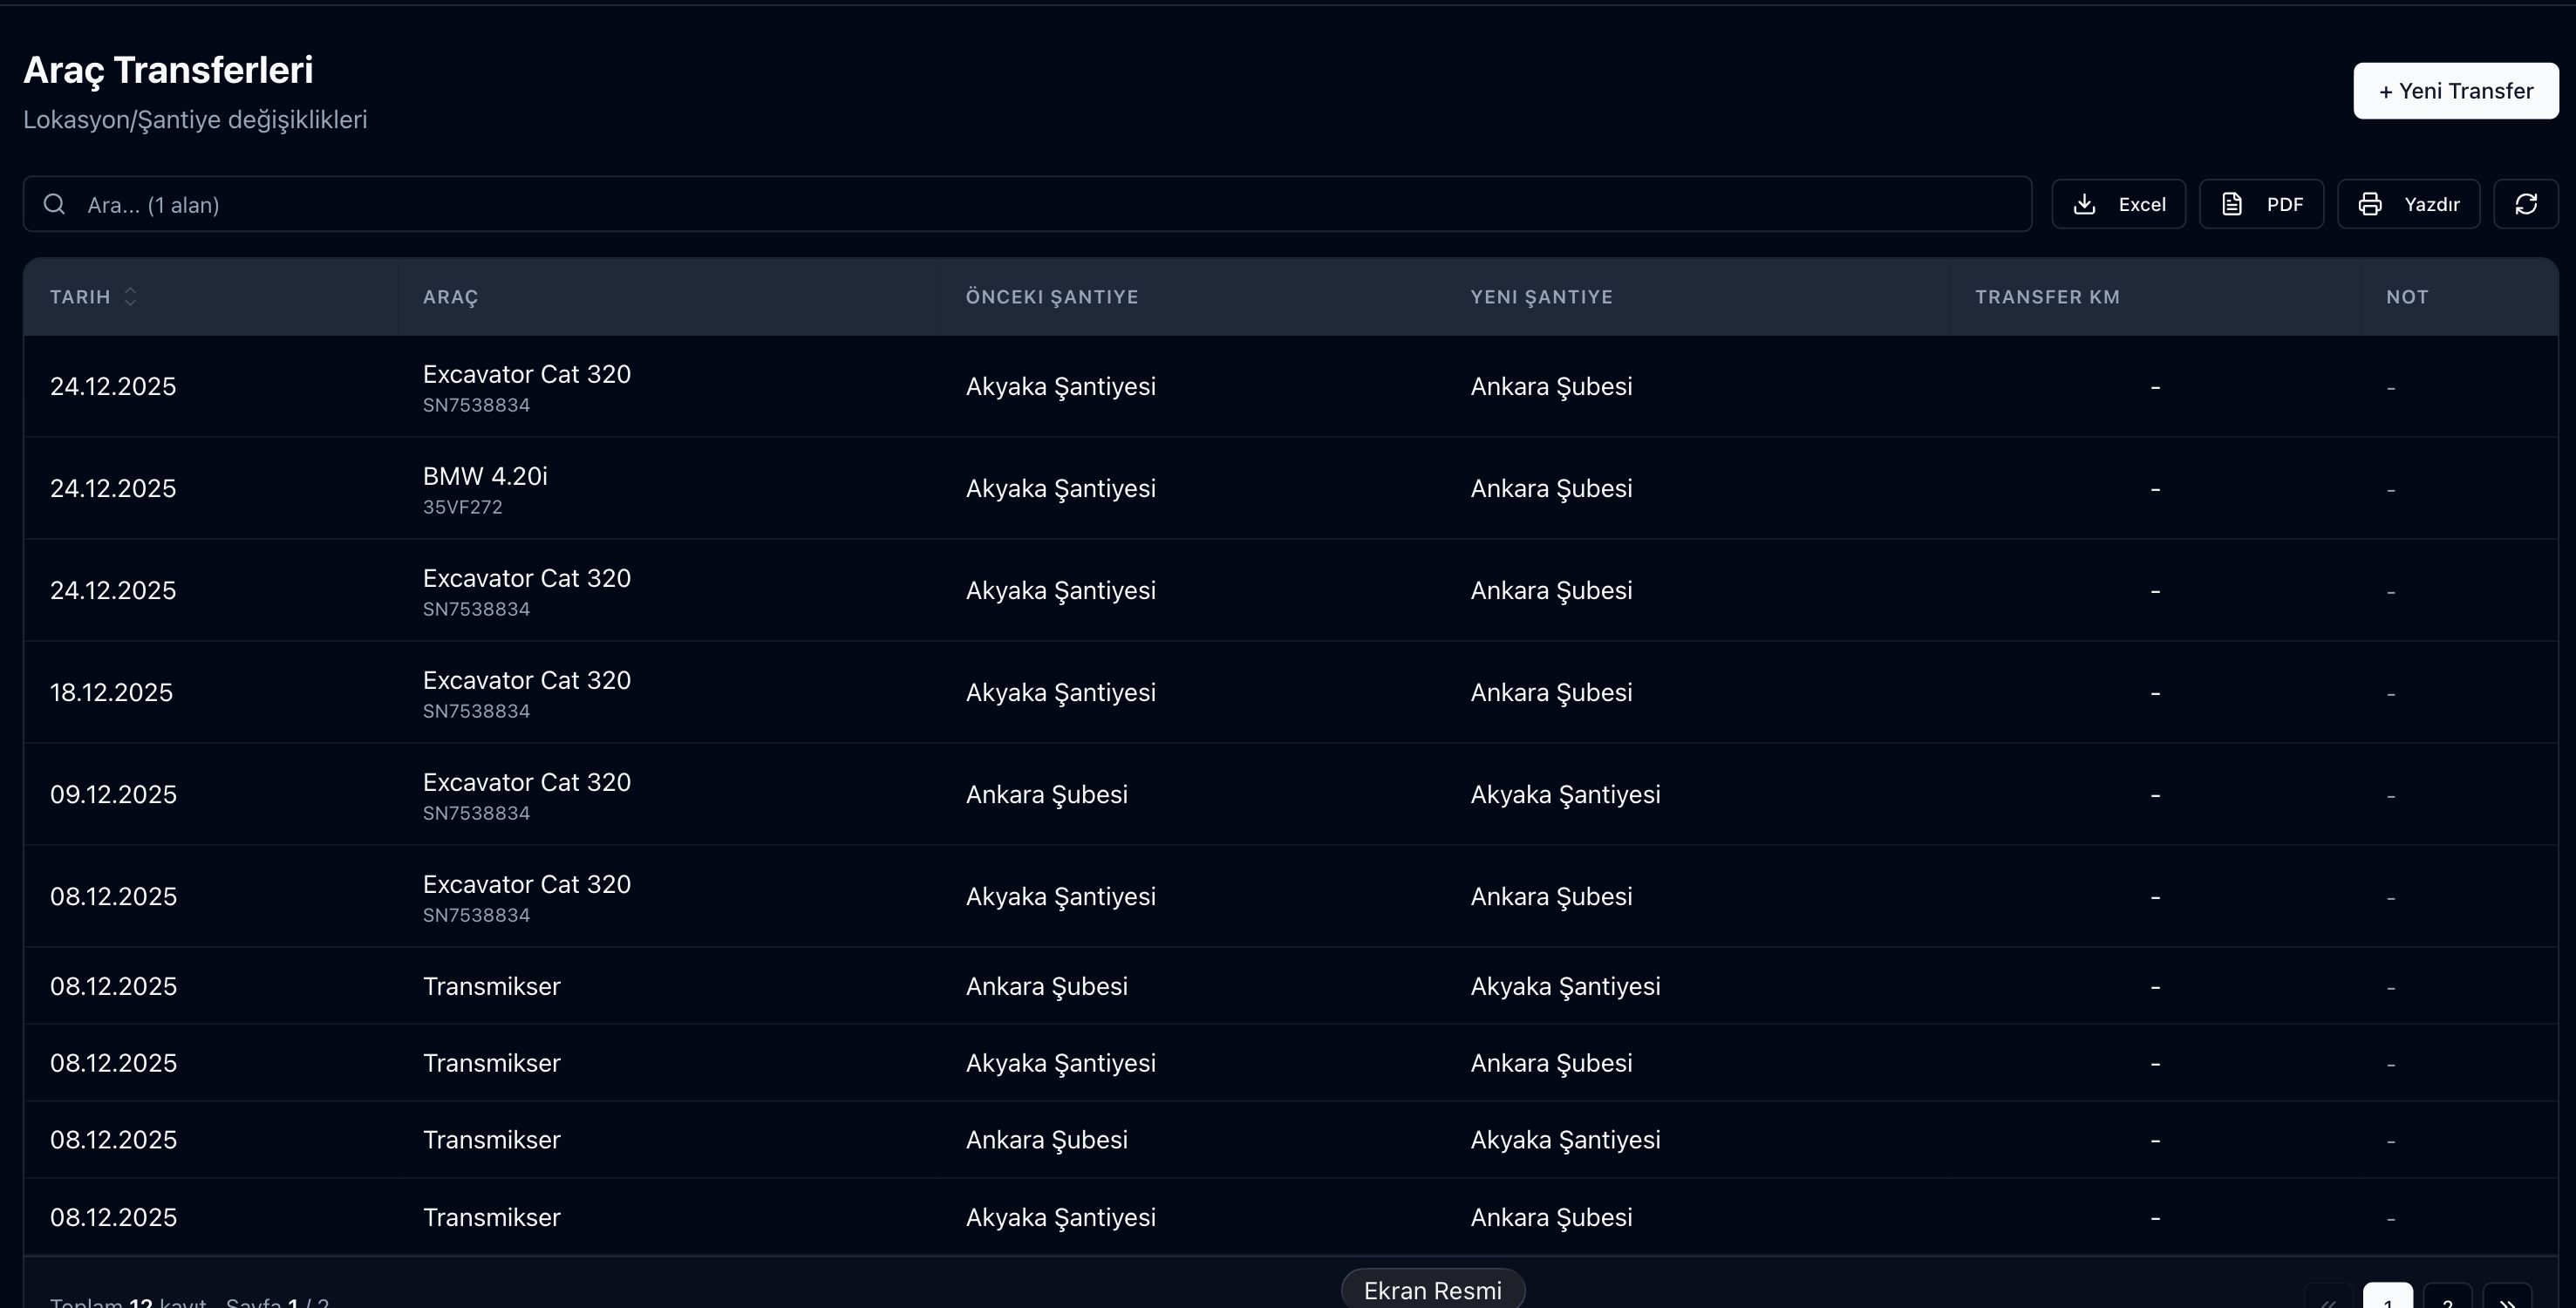
Task: Select Ankara Şubesi in the 18.12.2025 row
Action: click(1551, 692)
